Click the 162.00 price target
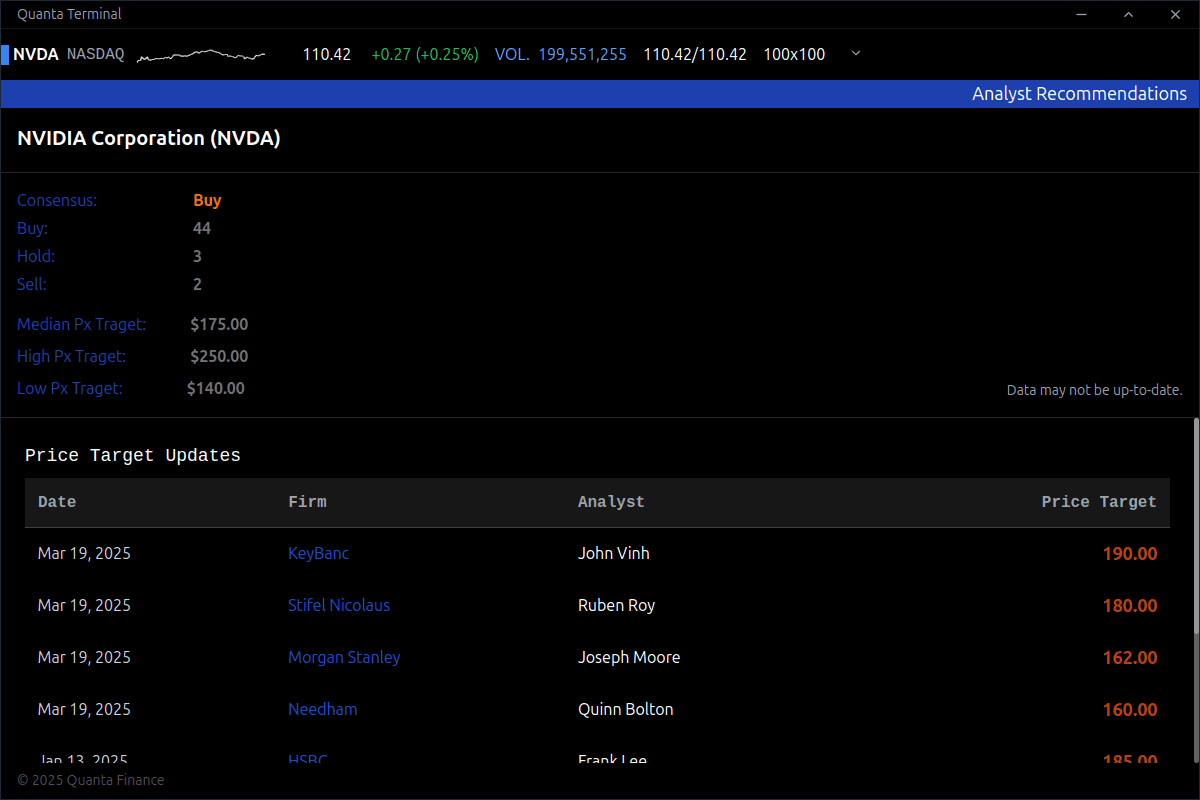The height and width of the screenshot is (800, 1200). pos(1130,657)
